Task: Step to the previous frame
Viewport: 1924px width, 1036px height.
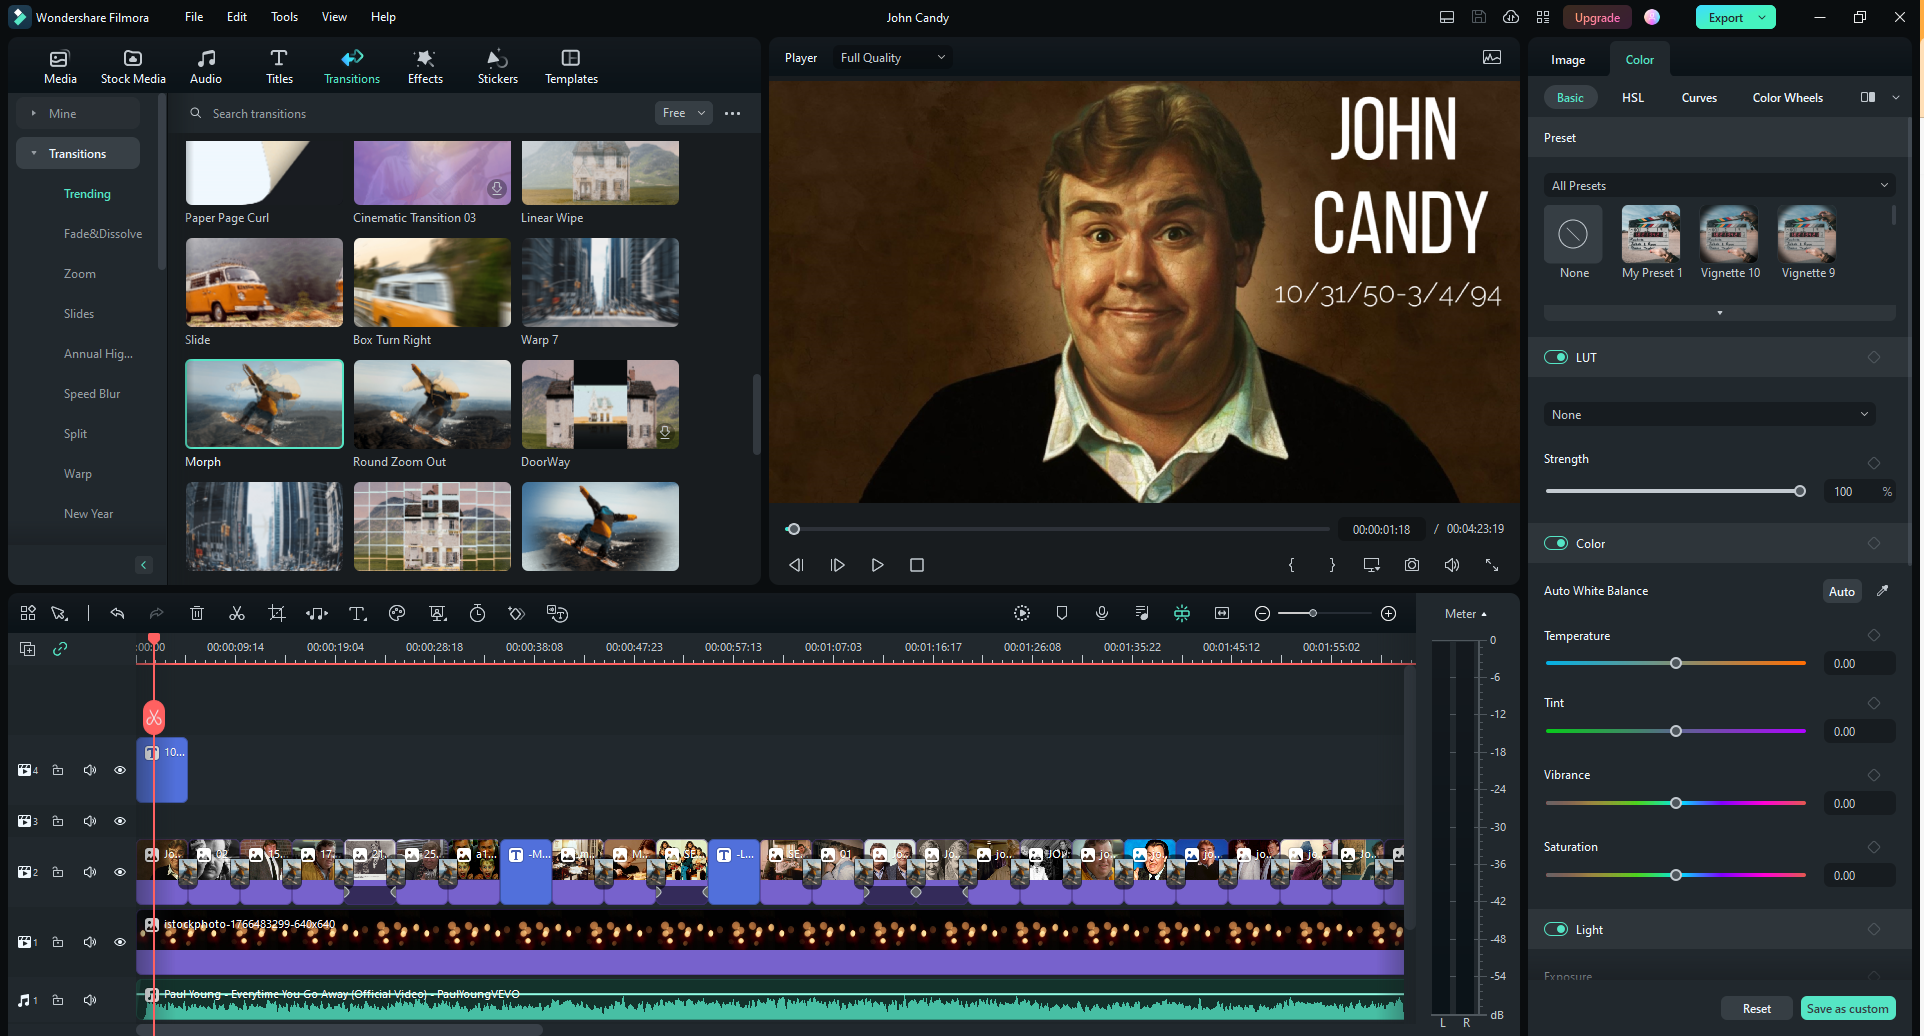Action: tap(796, 565)
